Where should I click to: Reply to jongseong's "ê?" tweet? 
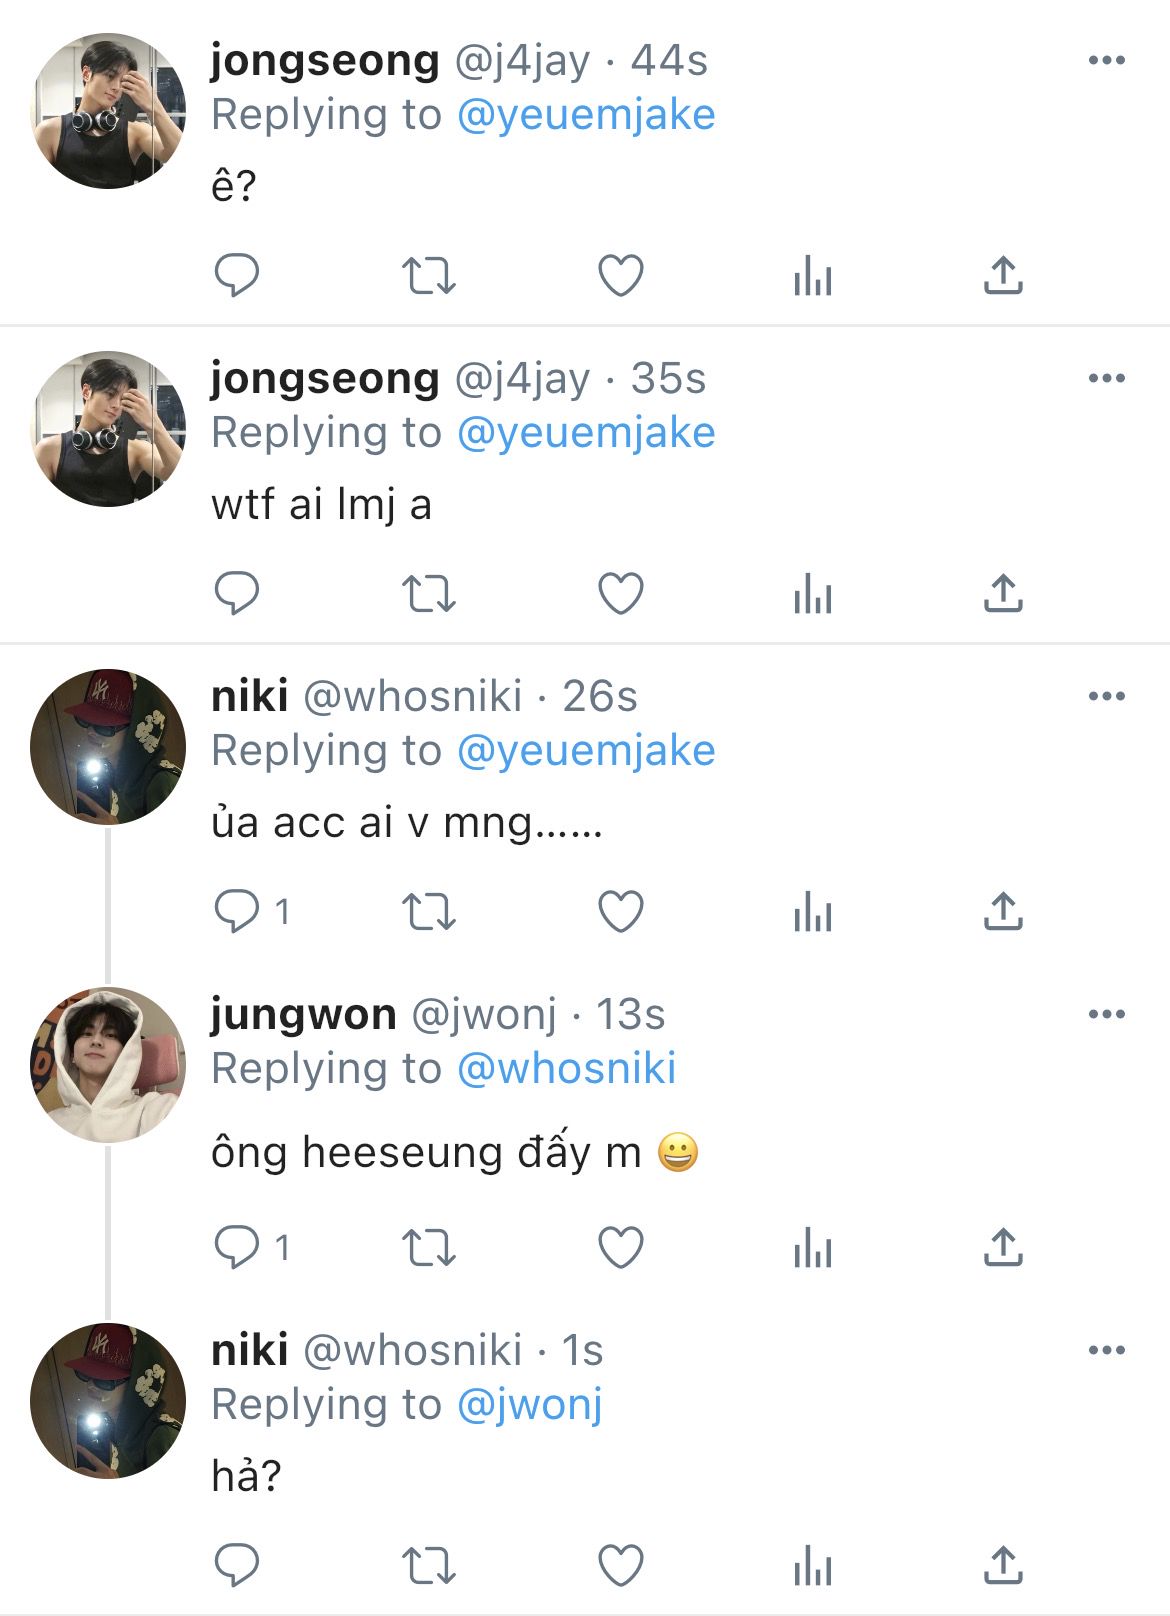tap(237, 275)
